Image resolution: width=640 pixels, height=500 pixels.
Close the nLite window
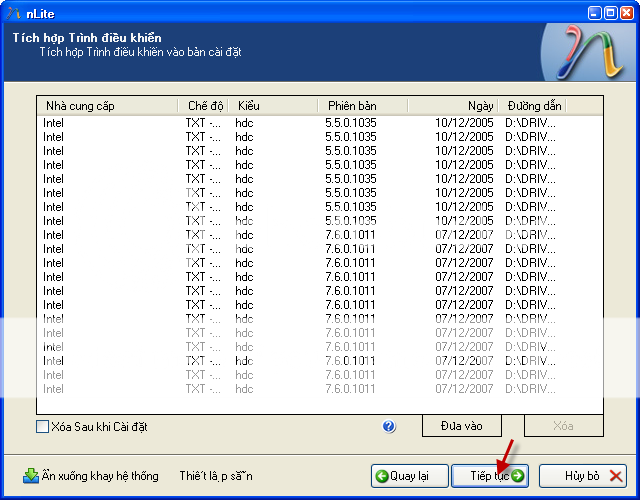coord(627,13)
